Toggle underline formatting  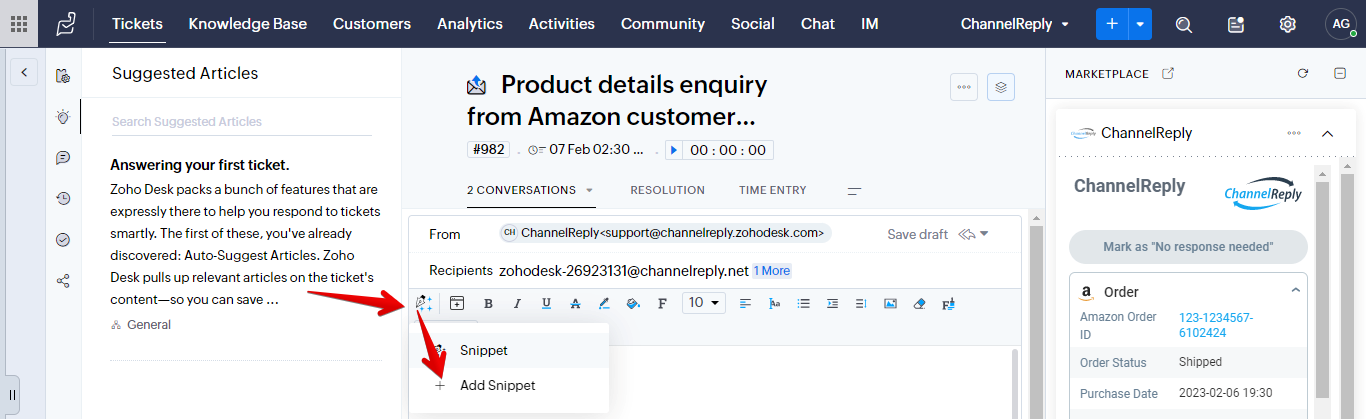click(x=546, y=303)
